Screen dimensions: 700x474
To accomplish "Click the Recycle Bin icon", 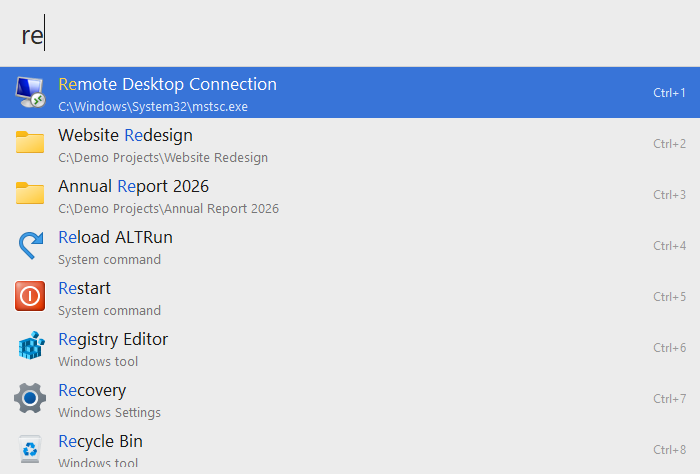I will tap(30, 449).
